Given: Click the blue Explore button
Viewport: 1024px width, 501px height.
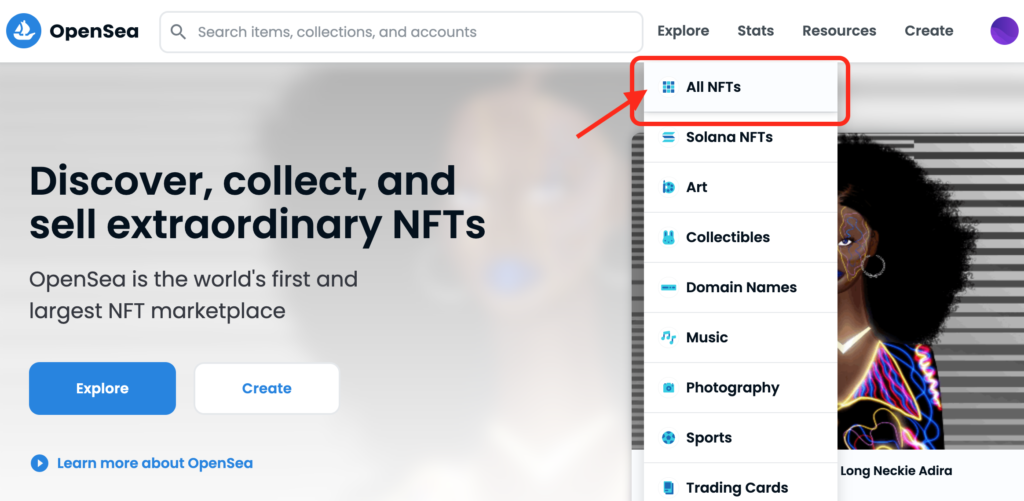Looking at the screenshot, I should 103,389.
